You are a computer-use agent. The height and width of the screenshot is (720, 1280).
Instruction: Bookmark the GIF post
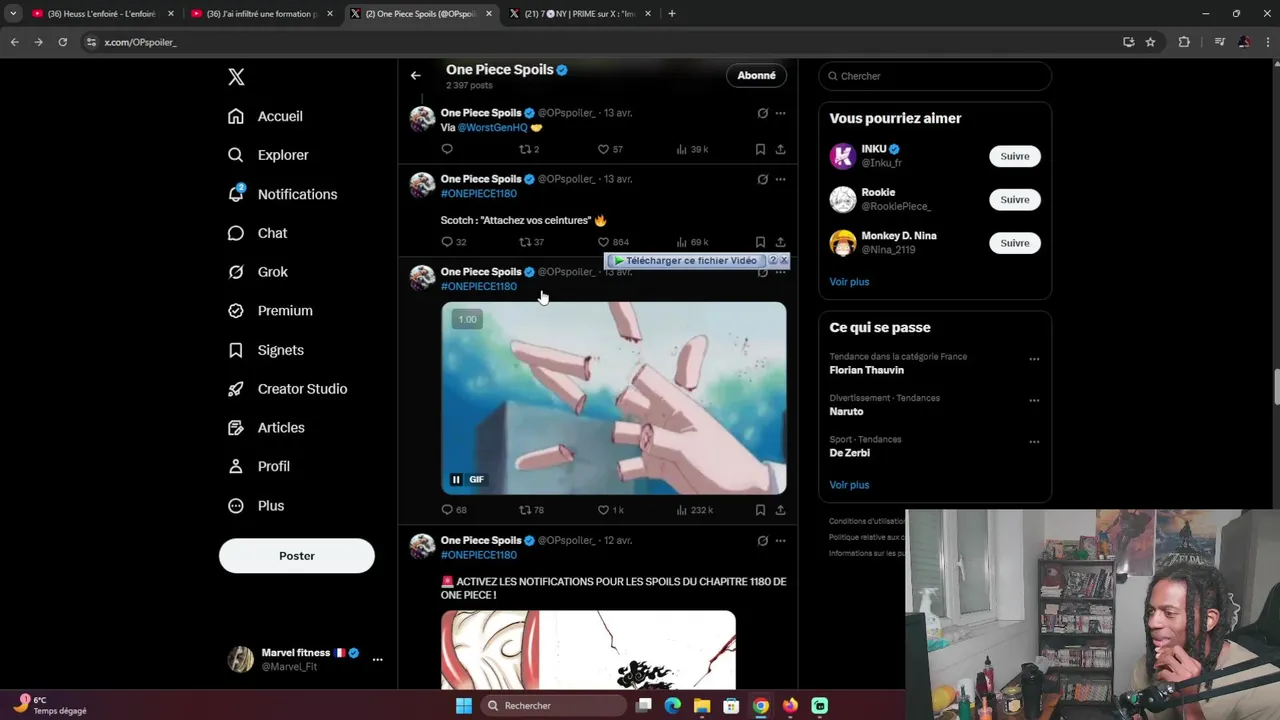(x=760, y=510)
